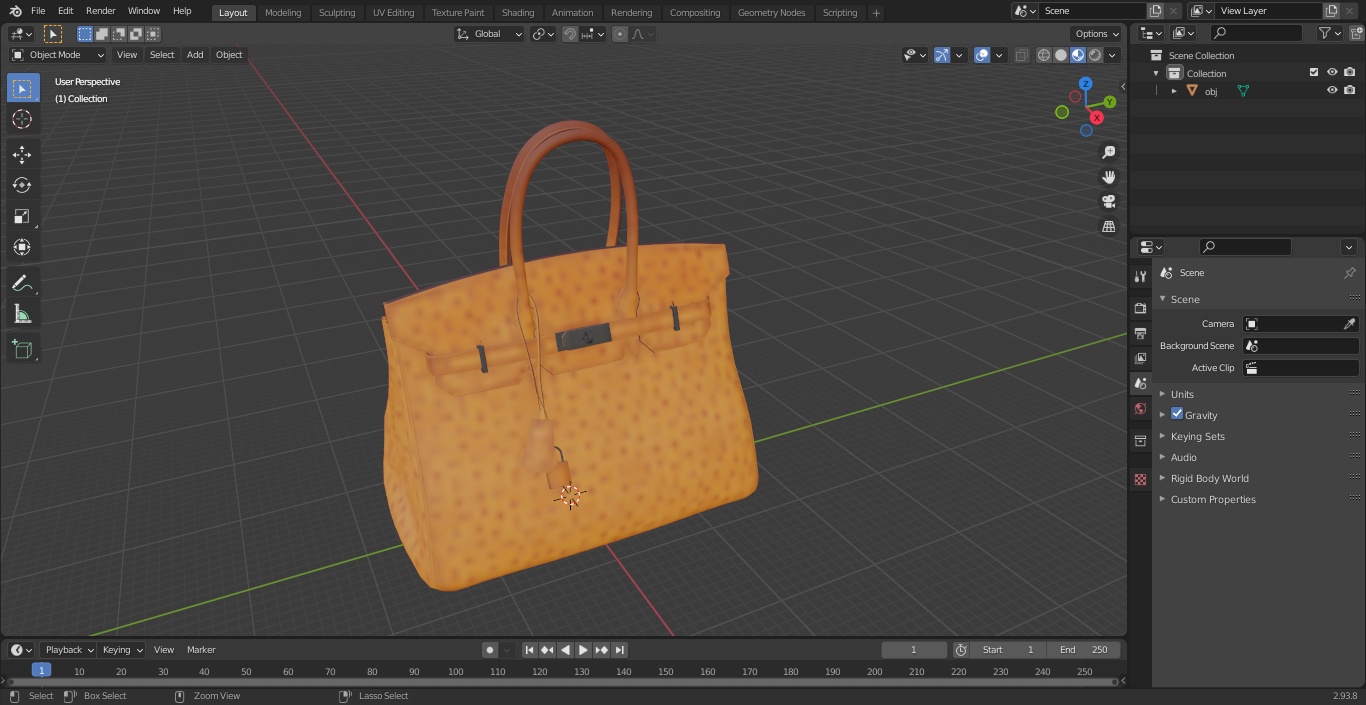The width and height of the screenshot is (1366, 705).
Task: Uncheck Collection exclude-from-view-layer checkbox
Action: click(x=1314, y=73)
